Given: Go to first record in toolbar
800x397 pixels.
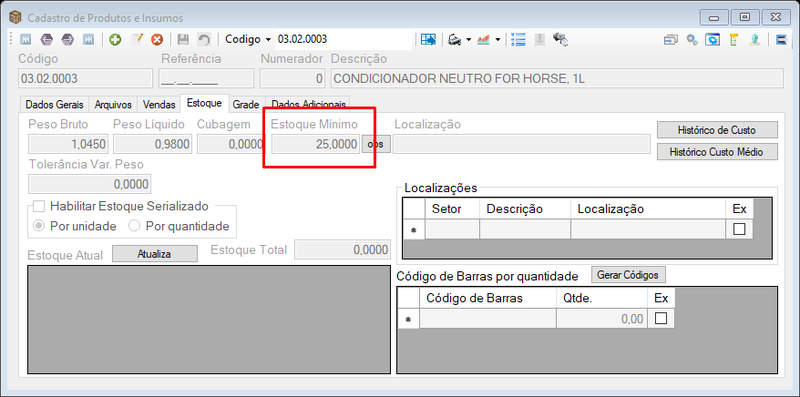Looking at the screenshot, I should (x=25, y=39).
